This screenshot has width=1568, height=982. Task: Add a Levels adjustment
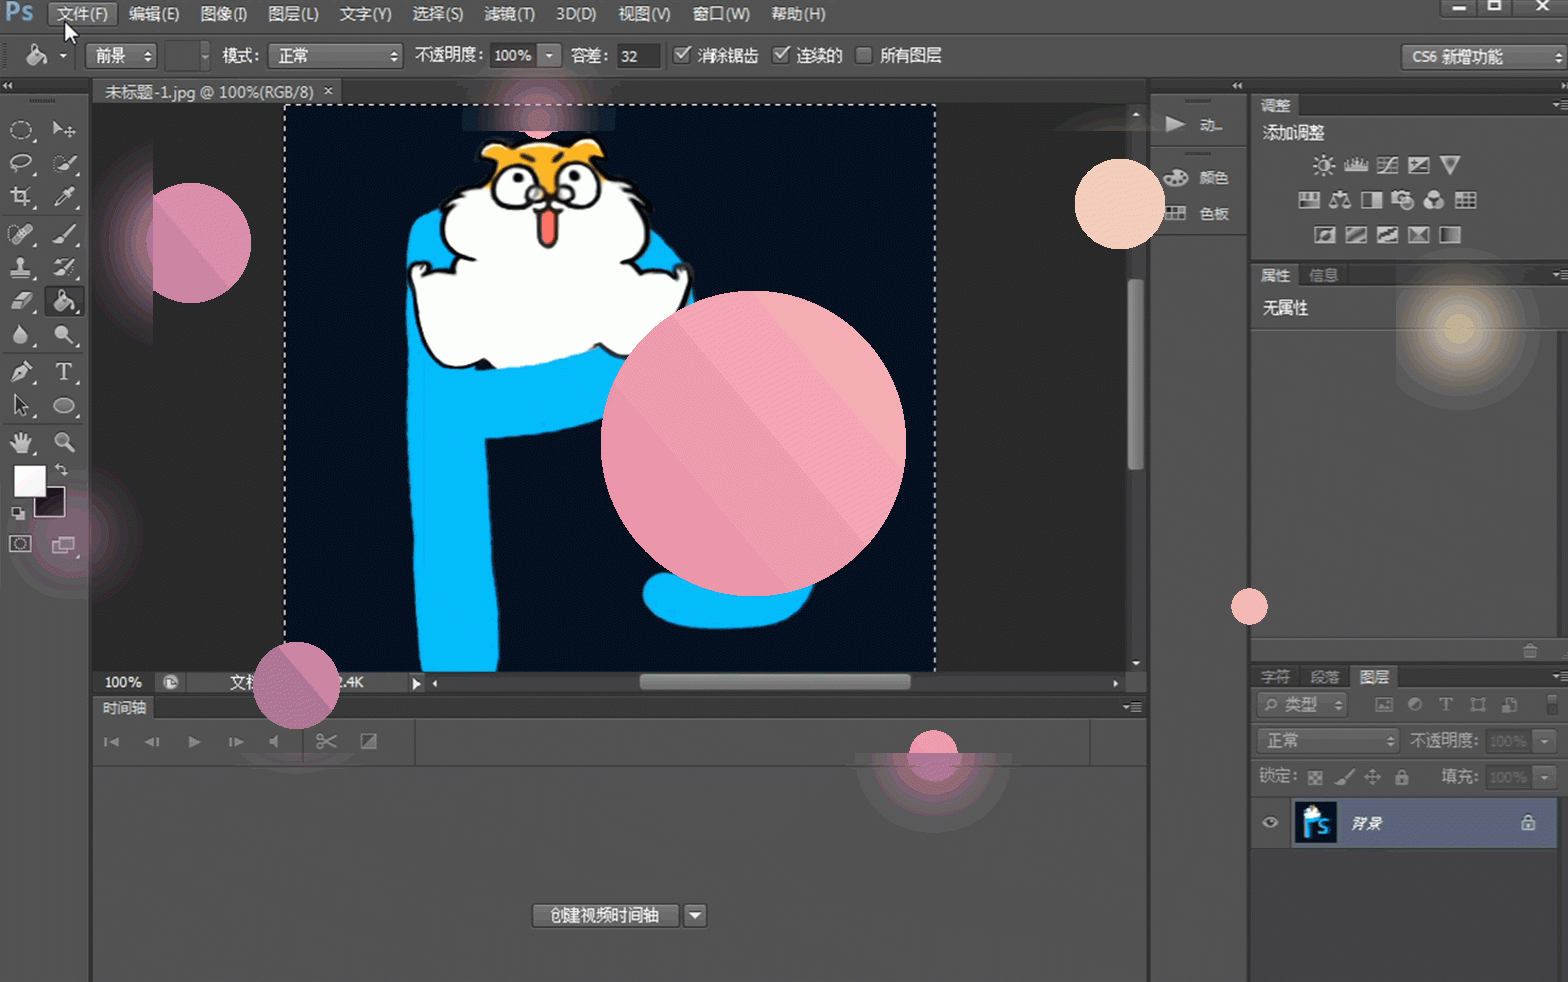click(x=1356, y=165)
